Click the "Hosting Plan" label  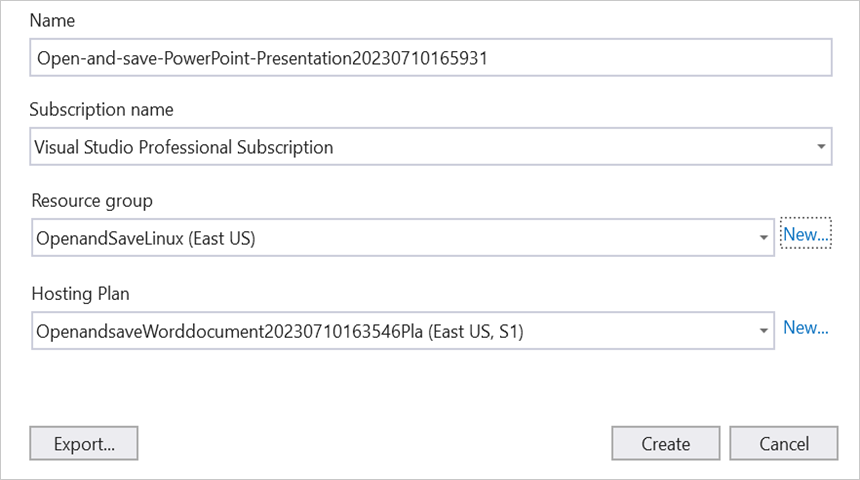[80, 293]
